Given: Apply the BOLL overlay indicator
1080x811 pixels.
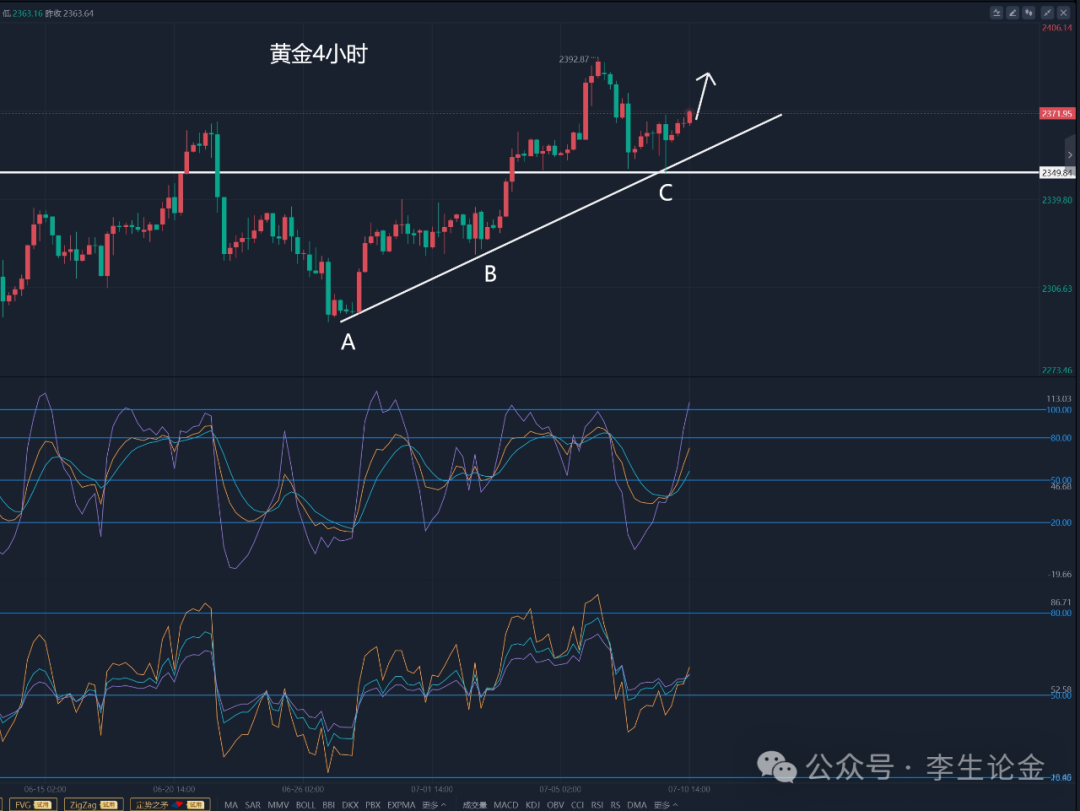Looking at the screenshot, I should [x=305, y=804].
